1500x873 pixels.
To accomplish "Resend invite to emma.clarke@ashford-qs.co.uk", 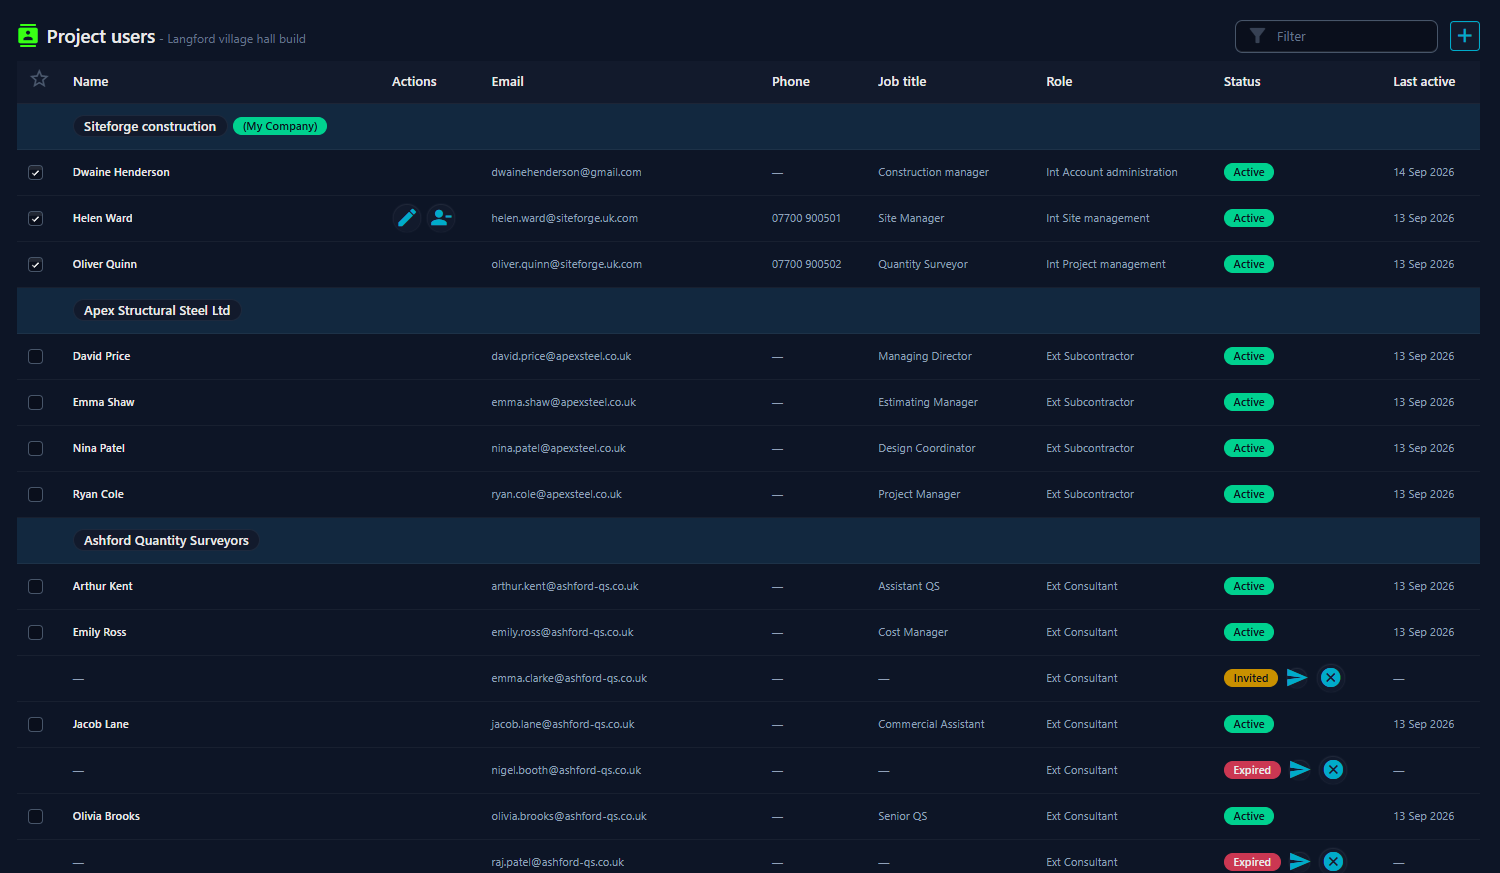I will (x=1297, y=678).
